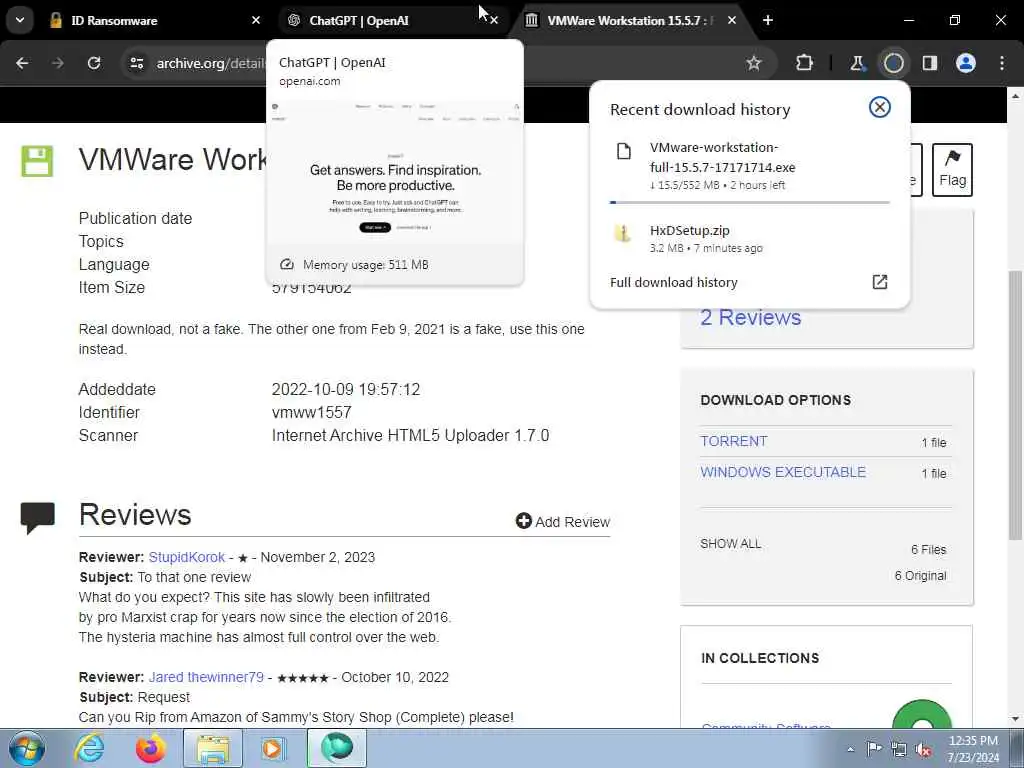
Task: Download via the TORRENT option
Action: 733,441
